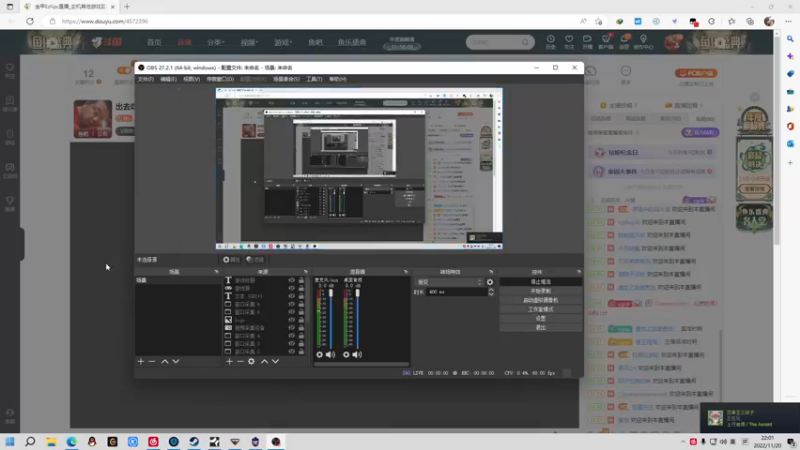Screen dimensions: 800x450
Task: Click the 时长 duration stepper arrows
Action: click(491, 292)
